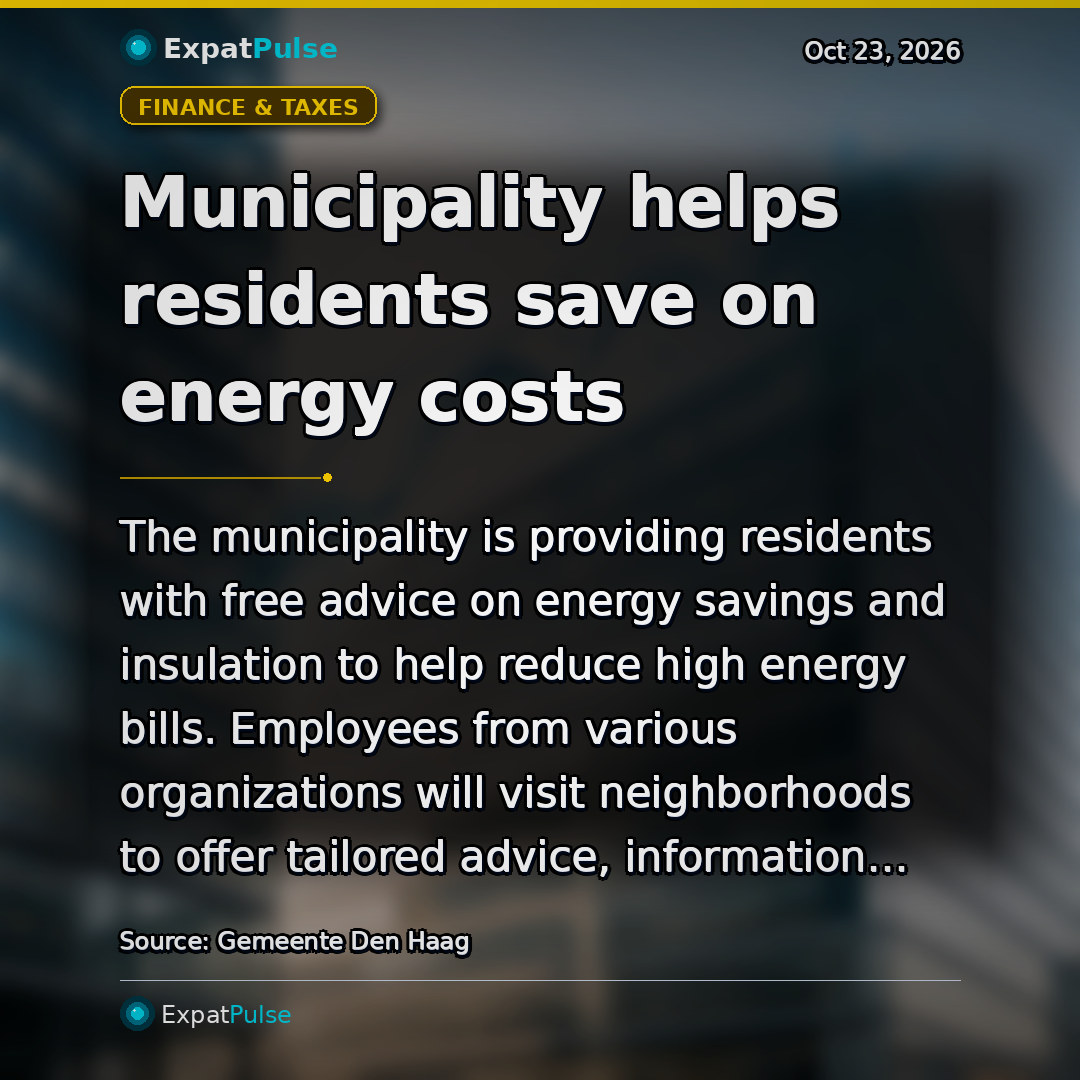Image resolution: width=1080 pixels, height=1080 pixels.
Task: Click the article summary about free energy advice
Action: [532, 696]
